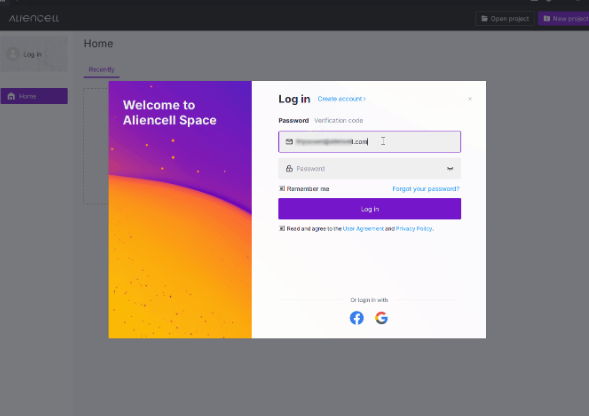
Task: Click the purple Log in button
Action: click(x=369, y=209)
